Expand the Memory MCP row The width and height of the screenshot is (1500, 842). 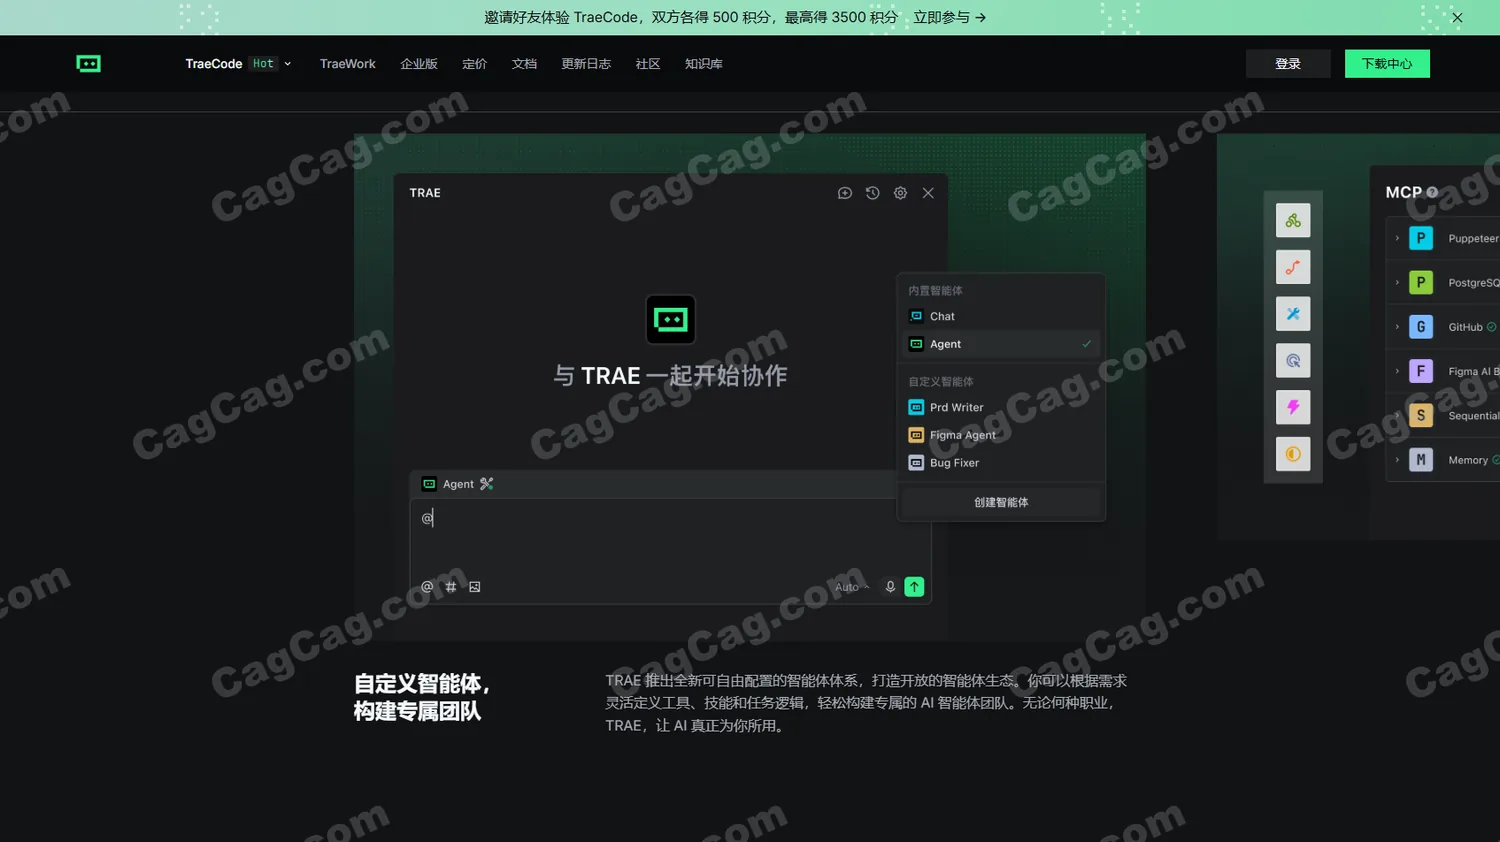point(1397,460)
